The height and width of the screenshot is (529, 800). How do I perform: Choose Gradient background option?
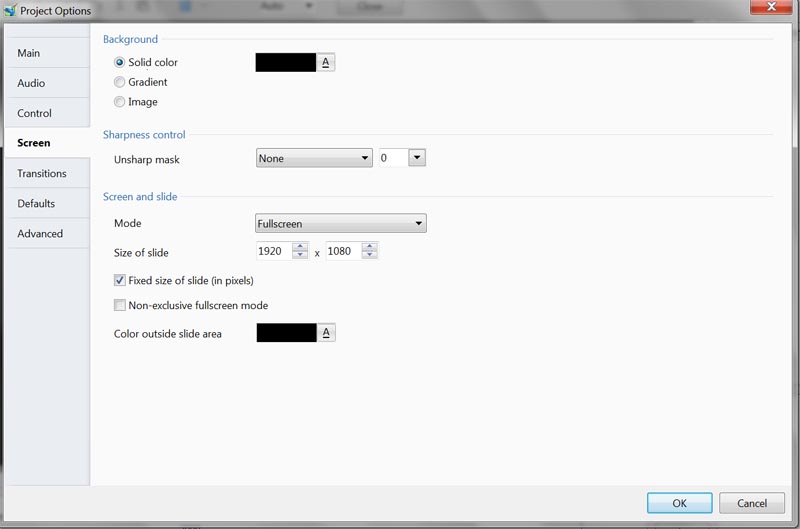(x=120, y=82)
